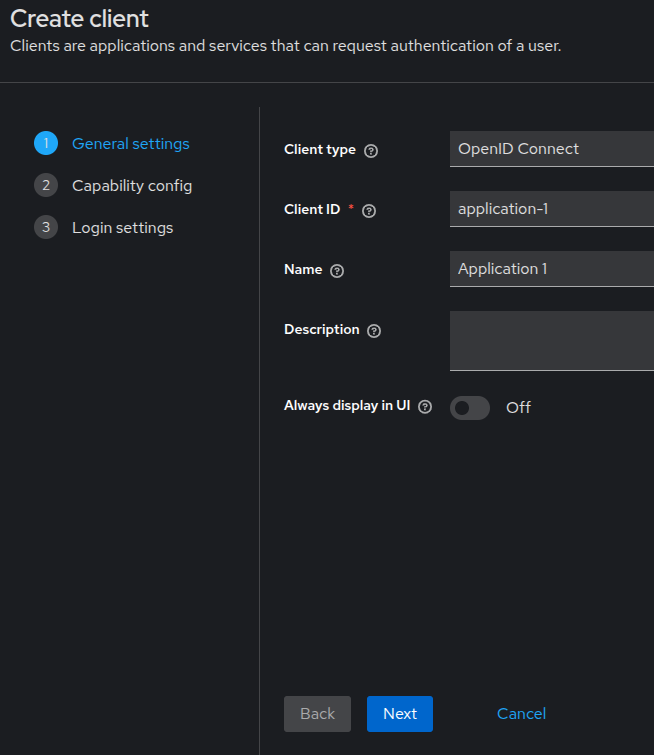Click the question mark next to Name

(x=337, y=271)
